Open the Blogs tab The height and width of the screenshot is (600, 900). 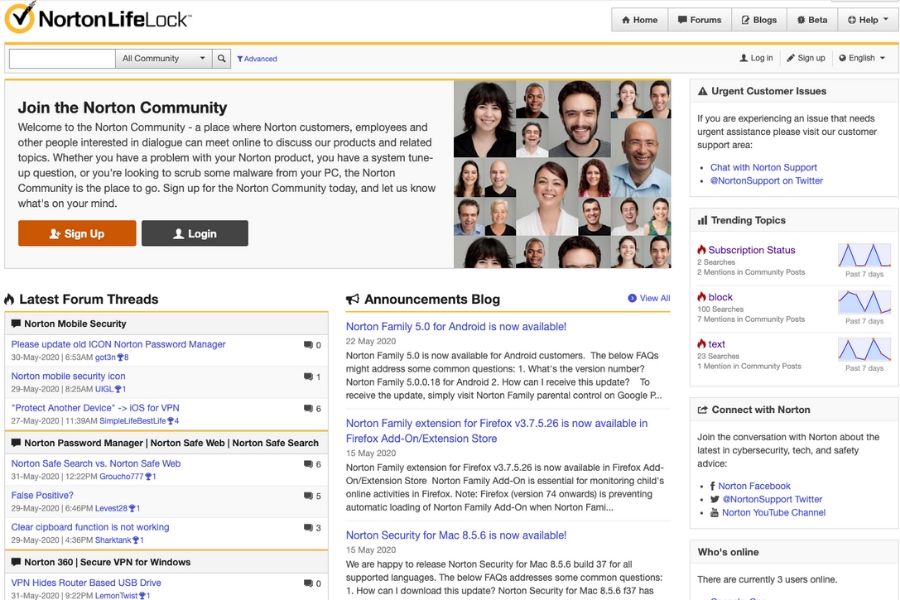[x=759, y=20]
